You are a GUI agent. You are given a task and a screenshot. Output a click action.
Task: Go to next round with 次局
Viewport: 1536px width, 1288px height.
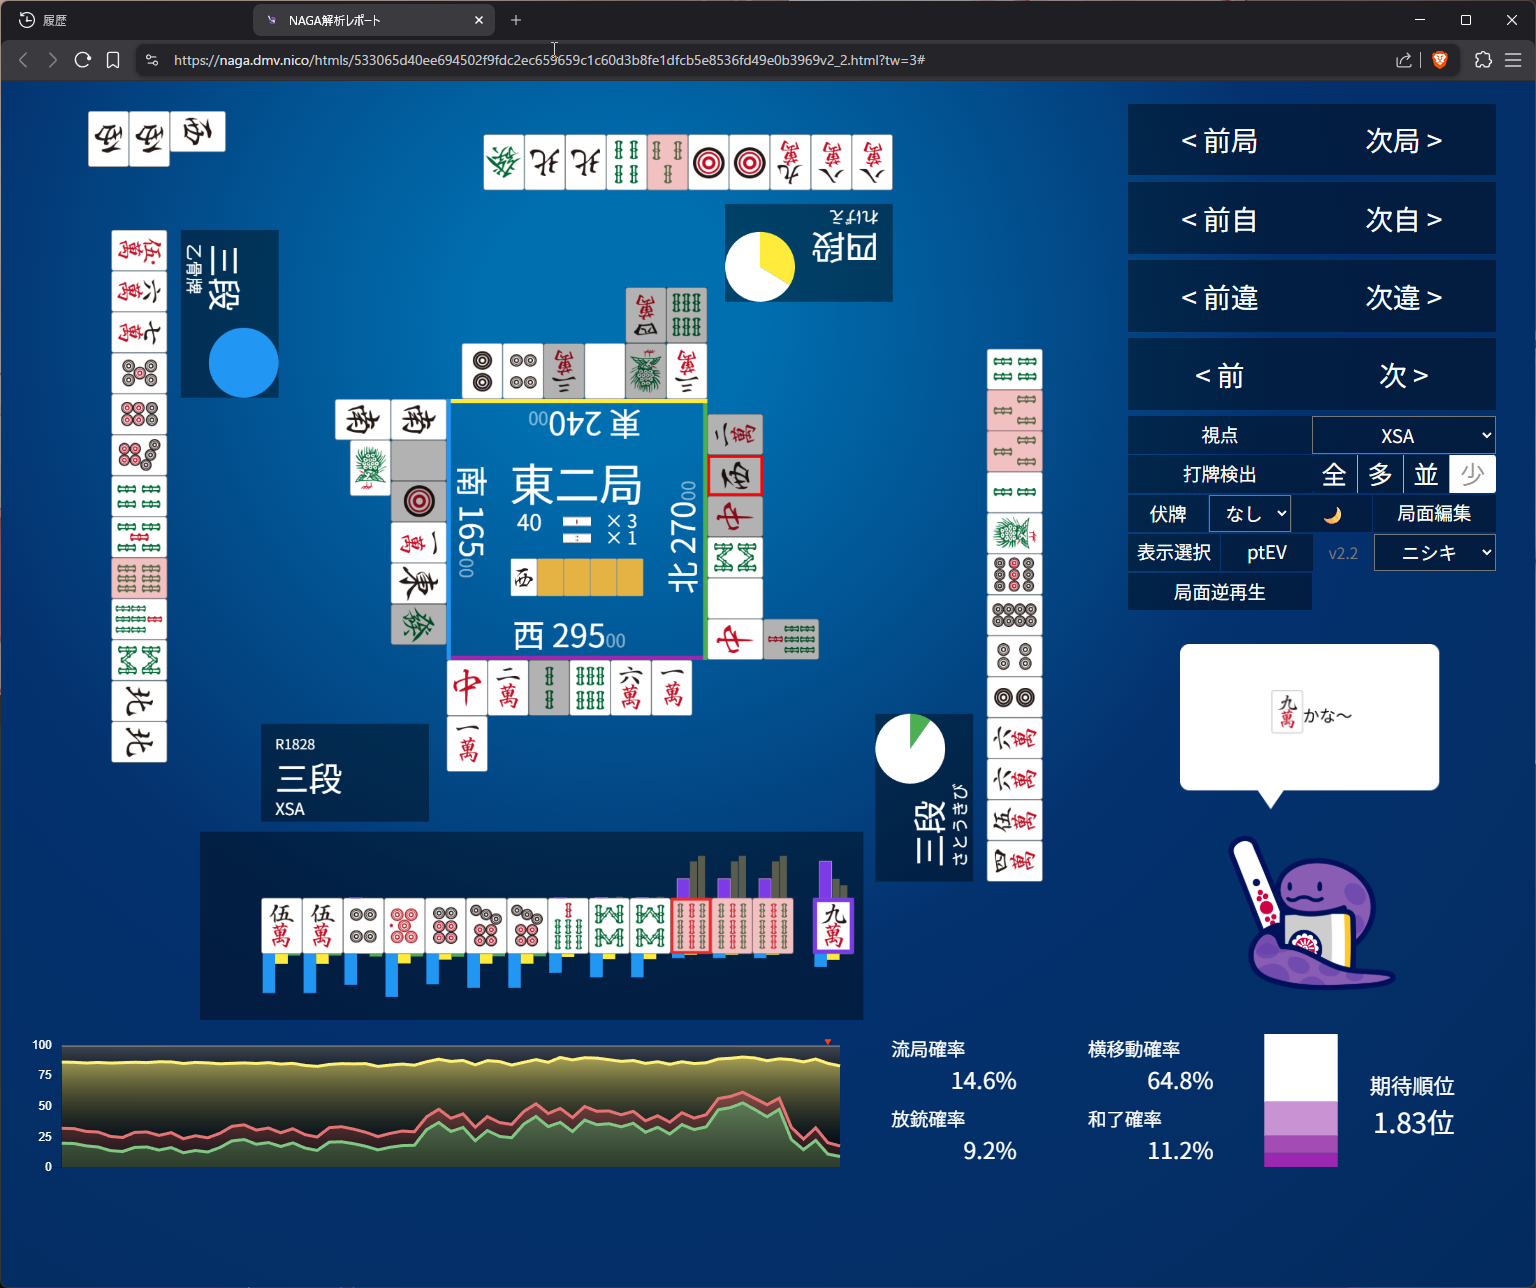(1403, 141)
